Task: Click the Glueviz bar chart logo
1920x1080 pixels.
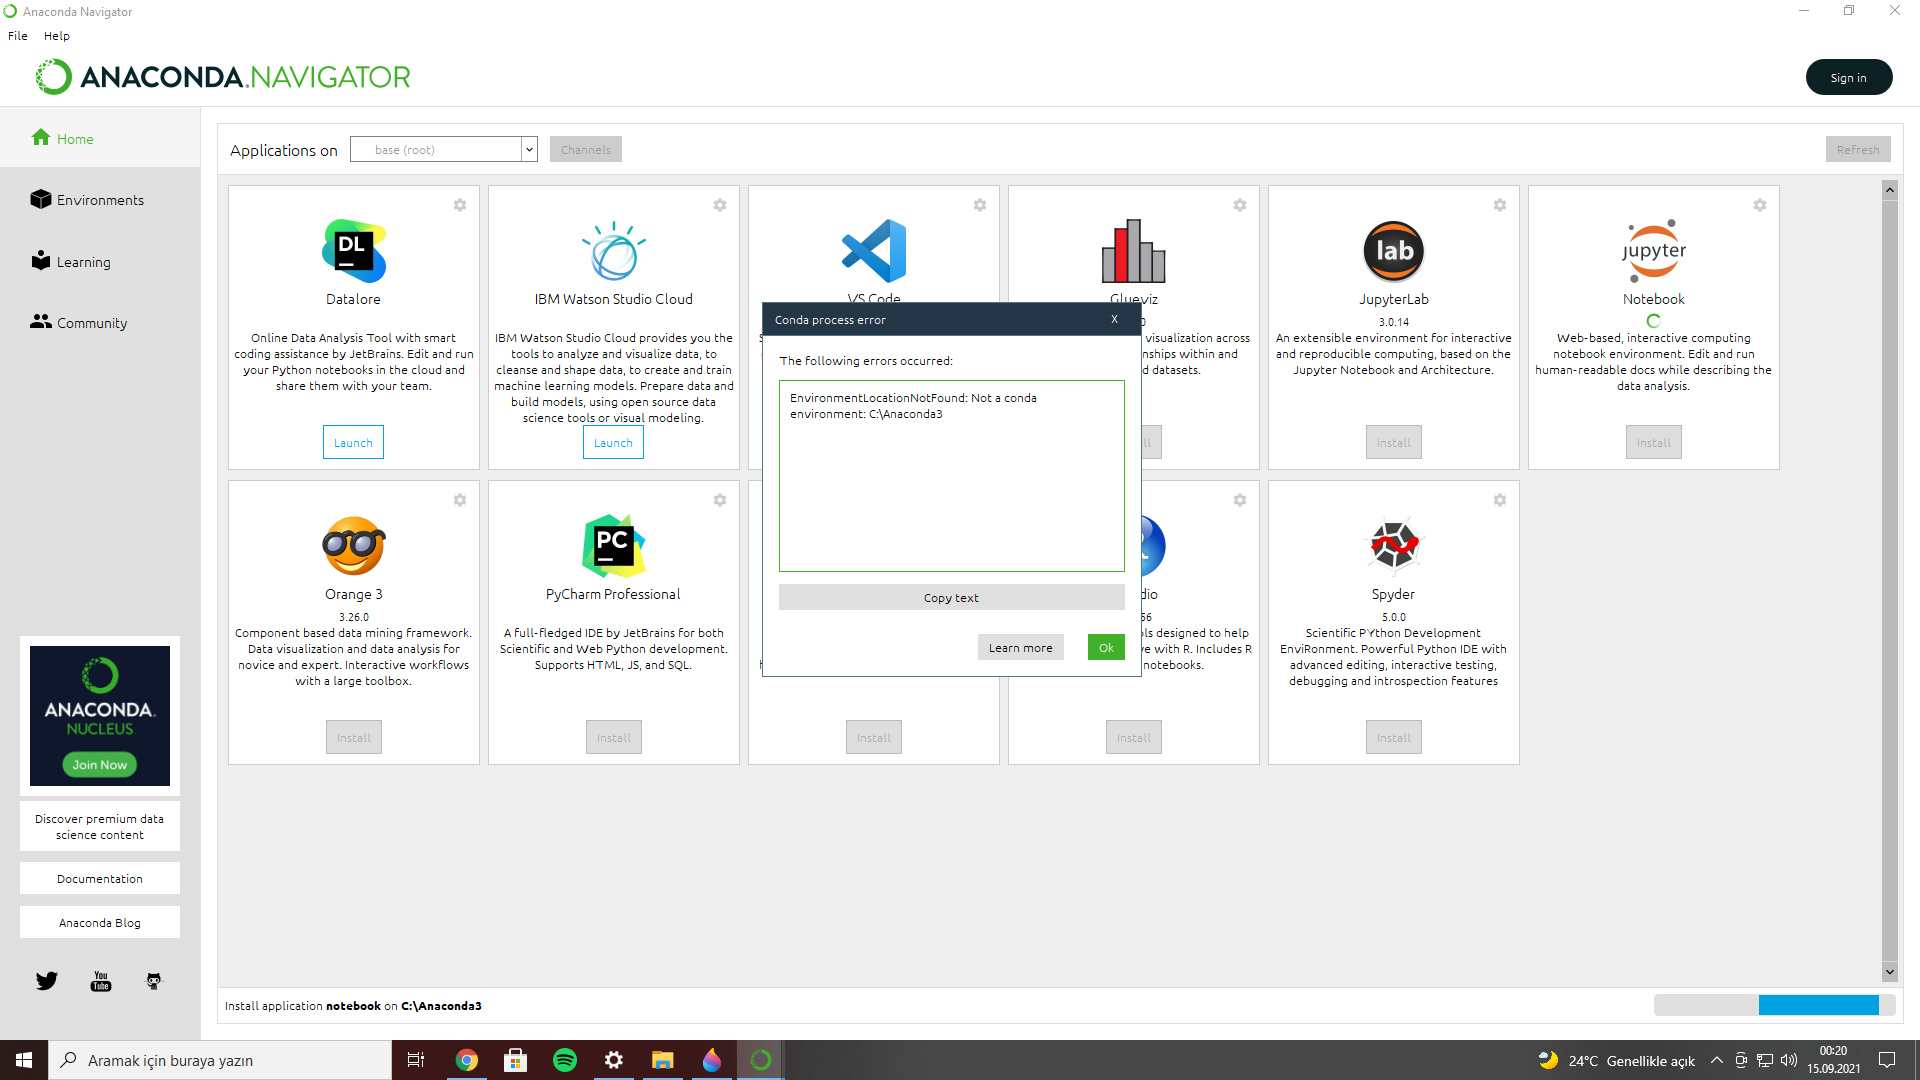Action: (1134, 251)
